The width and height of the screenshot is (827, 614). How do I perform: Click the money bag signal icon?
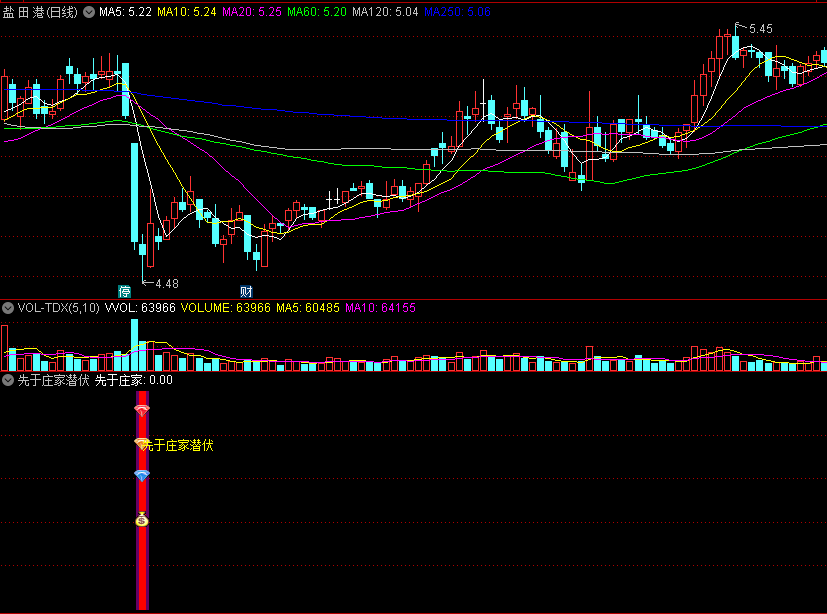pos(142,519)
